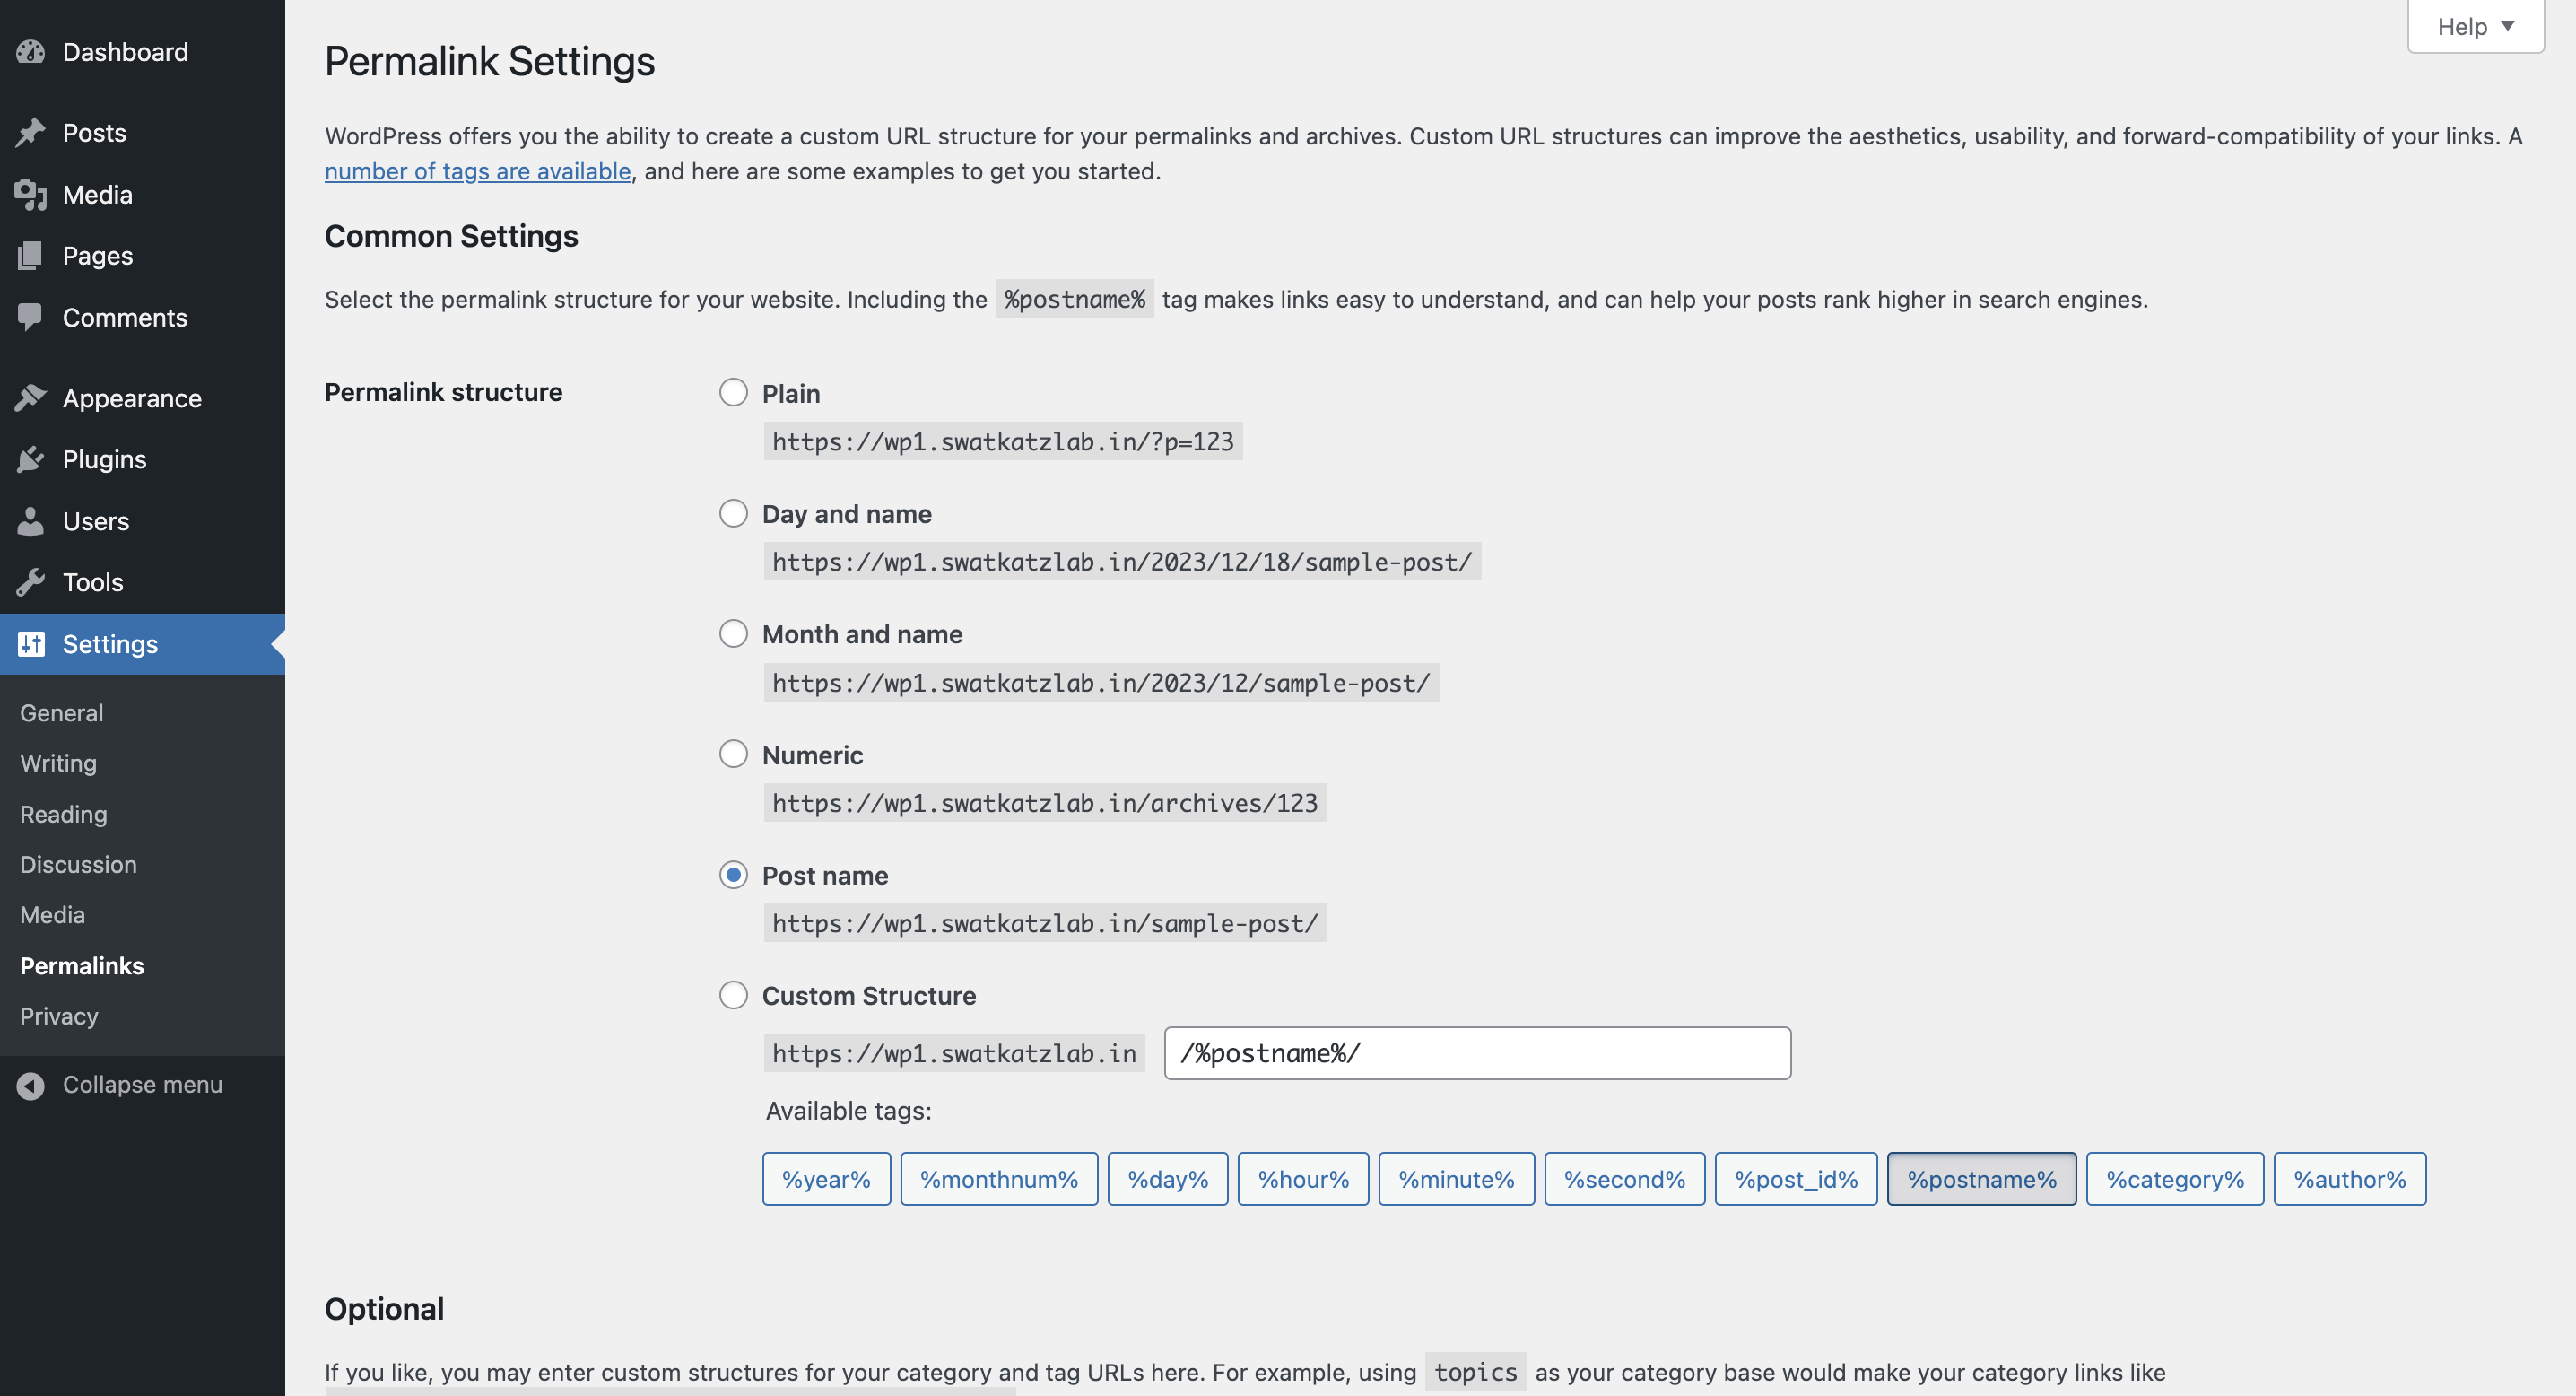Viewport: 2576px width, 1396px height.
Task: Insert the %minute% tag
Action: [1456, 1179]
